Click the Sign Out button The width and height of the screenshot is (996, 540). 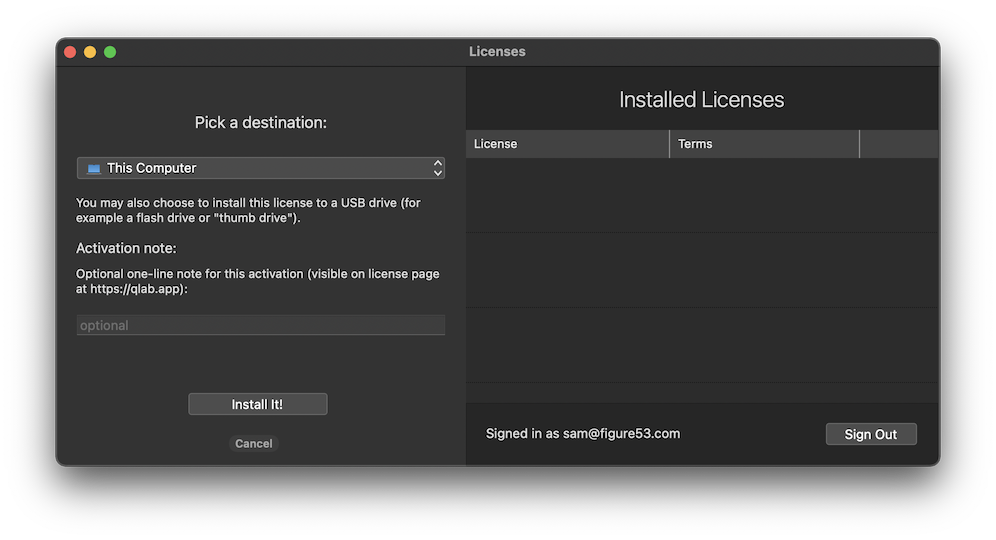(870, 434)
